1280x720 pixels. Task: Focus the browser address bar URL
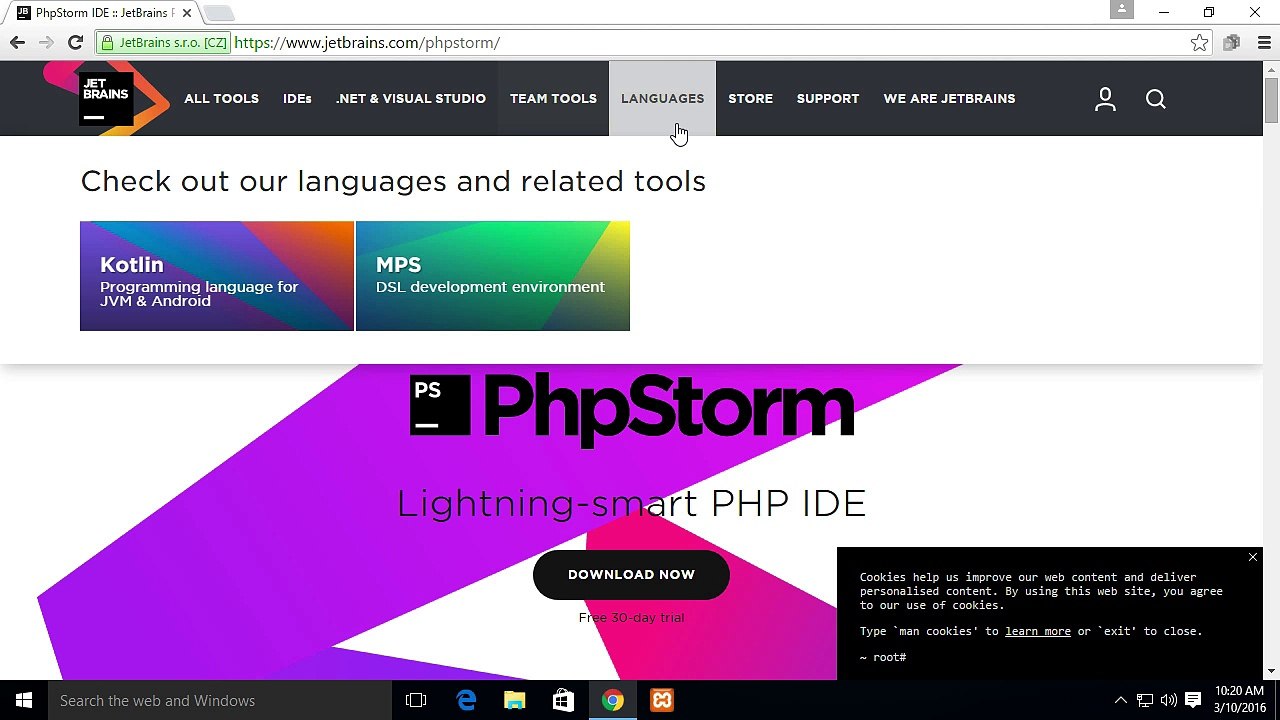(x=367, y=43)
